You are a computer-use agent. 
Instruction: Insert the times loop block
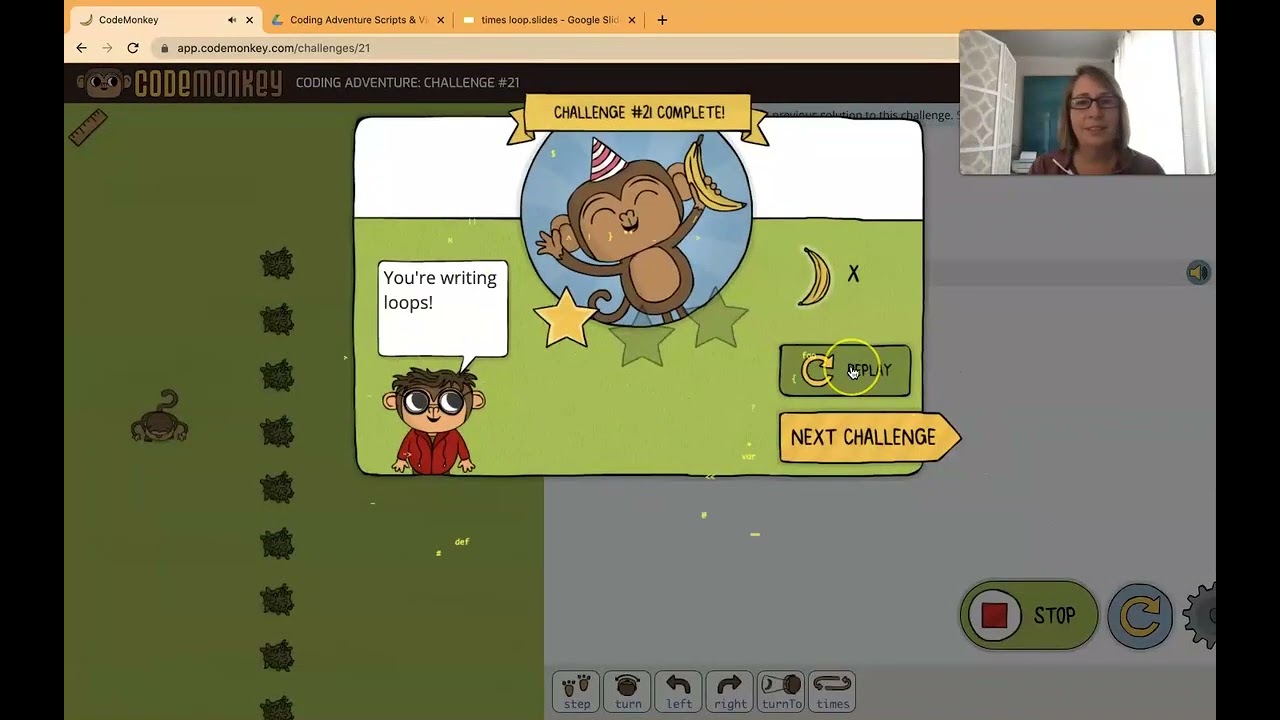[832, 691]
